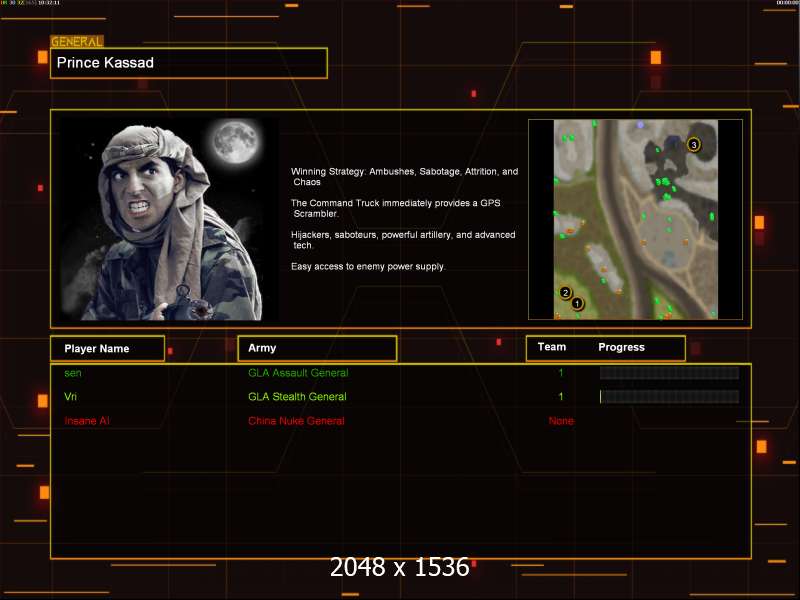The image size is (800, 600).
Task: Click the Prince Kassad name field
Action: coord(189,63)
